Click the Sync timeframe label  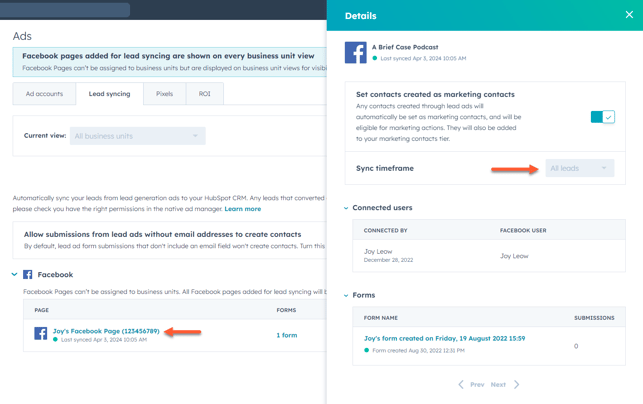385,168
